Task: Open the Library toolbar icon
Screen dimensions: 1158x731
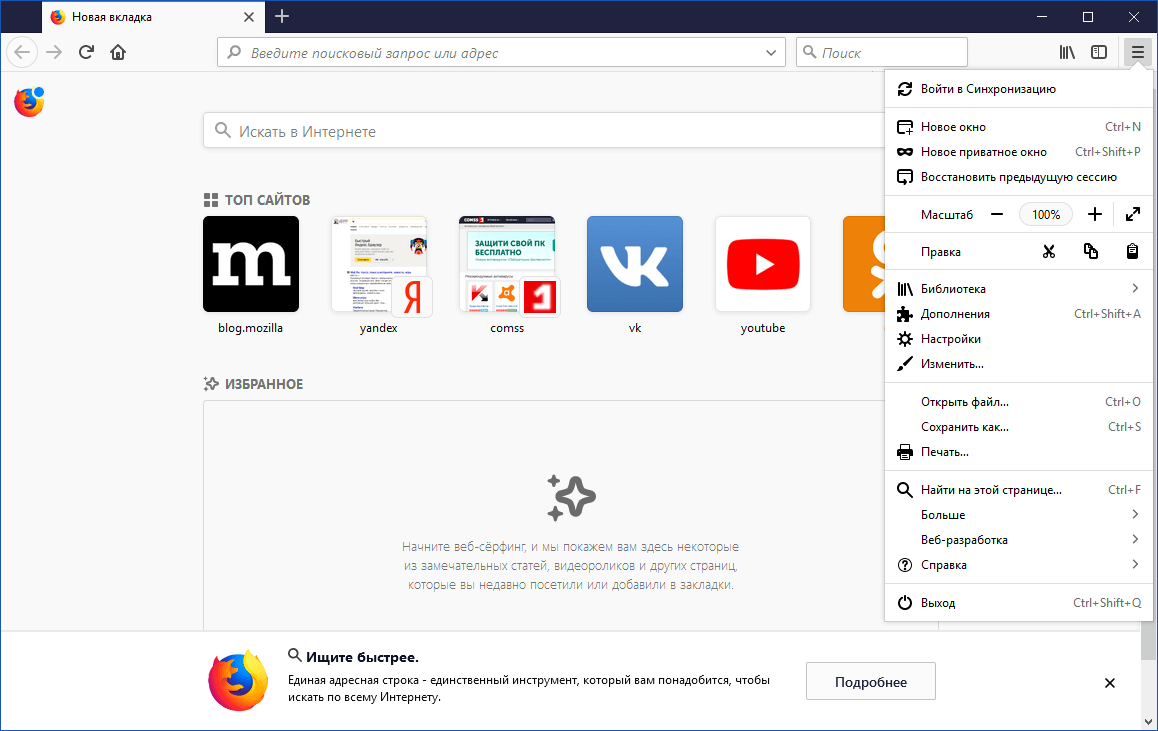Action: [x=1066, y=51]
